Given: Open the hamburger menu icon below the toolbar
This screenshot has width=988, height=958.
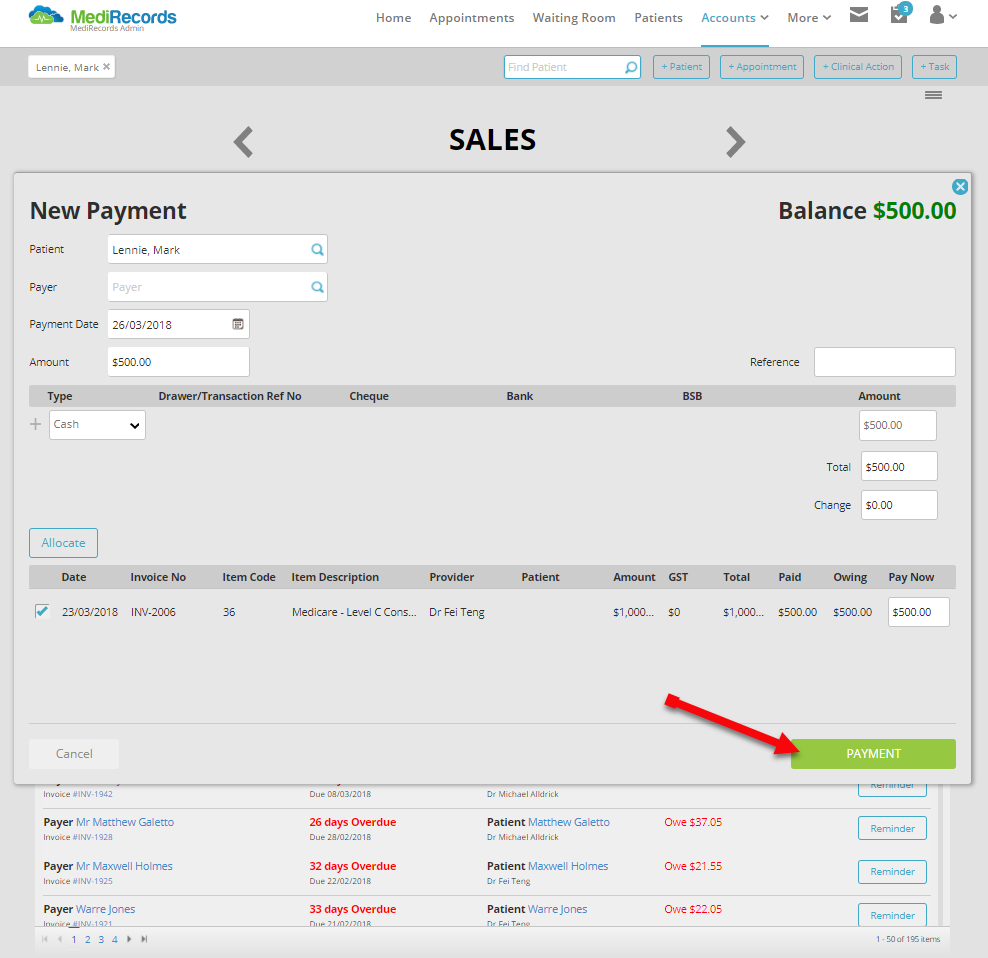Looking at the screenshot, I should click(x=933, y=95).
